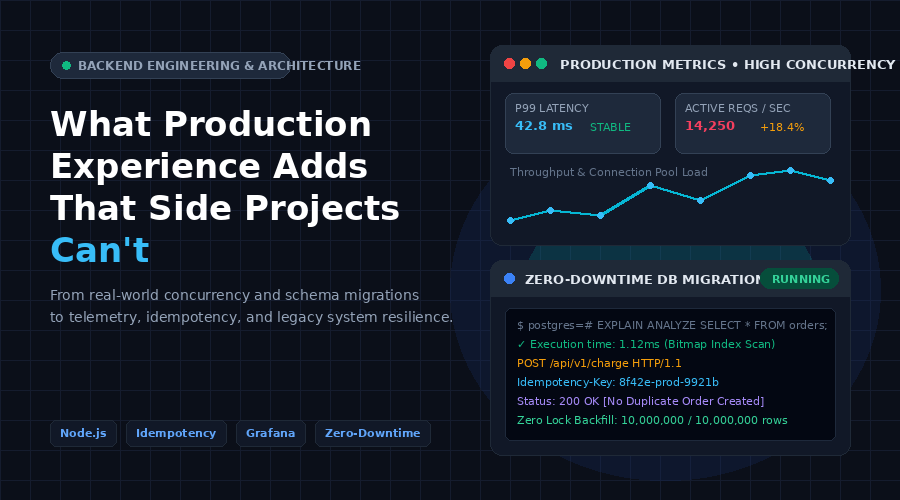Viewport: 900px width, 500px height.
Task: Select the Idempotency tag
Action: pyautogui.click(x=176, y=433)
